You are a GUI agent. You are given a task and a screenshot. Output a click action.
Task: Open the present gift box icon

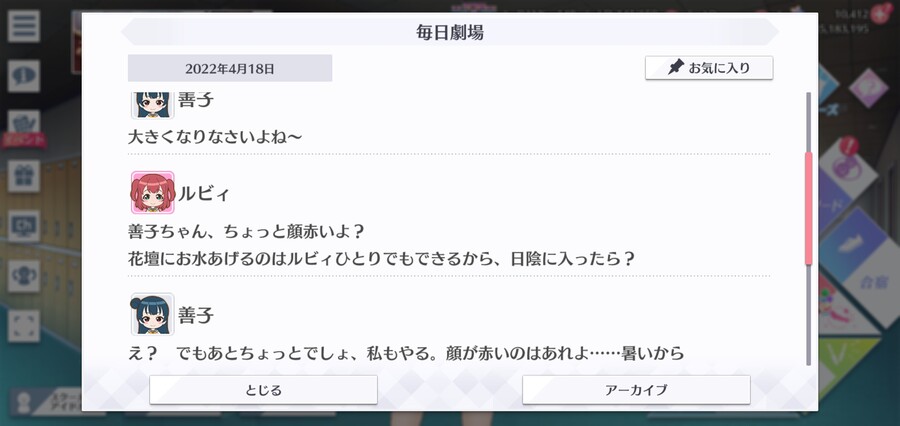click(x=24, y=176)
